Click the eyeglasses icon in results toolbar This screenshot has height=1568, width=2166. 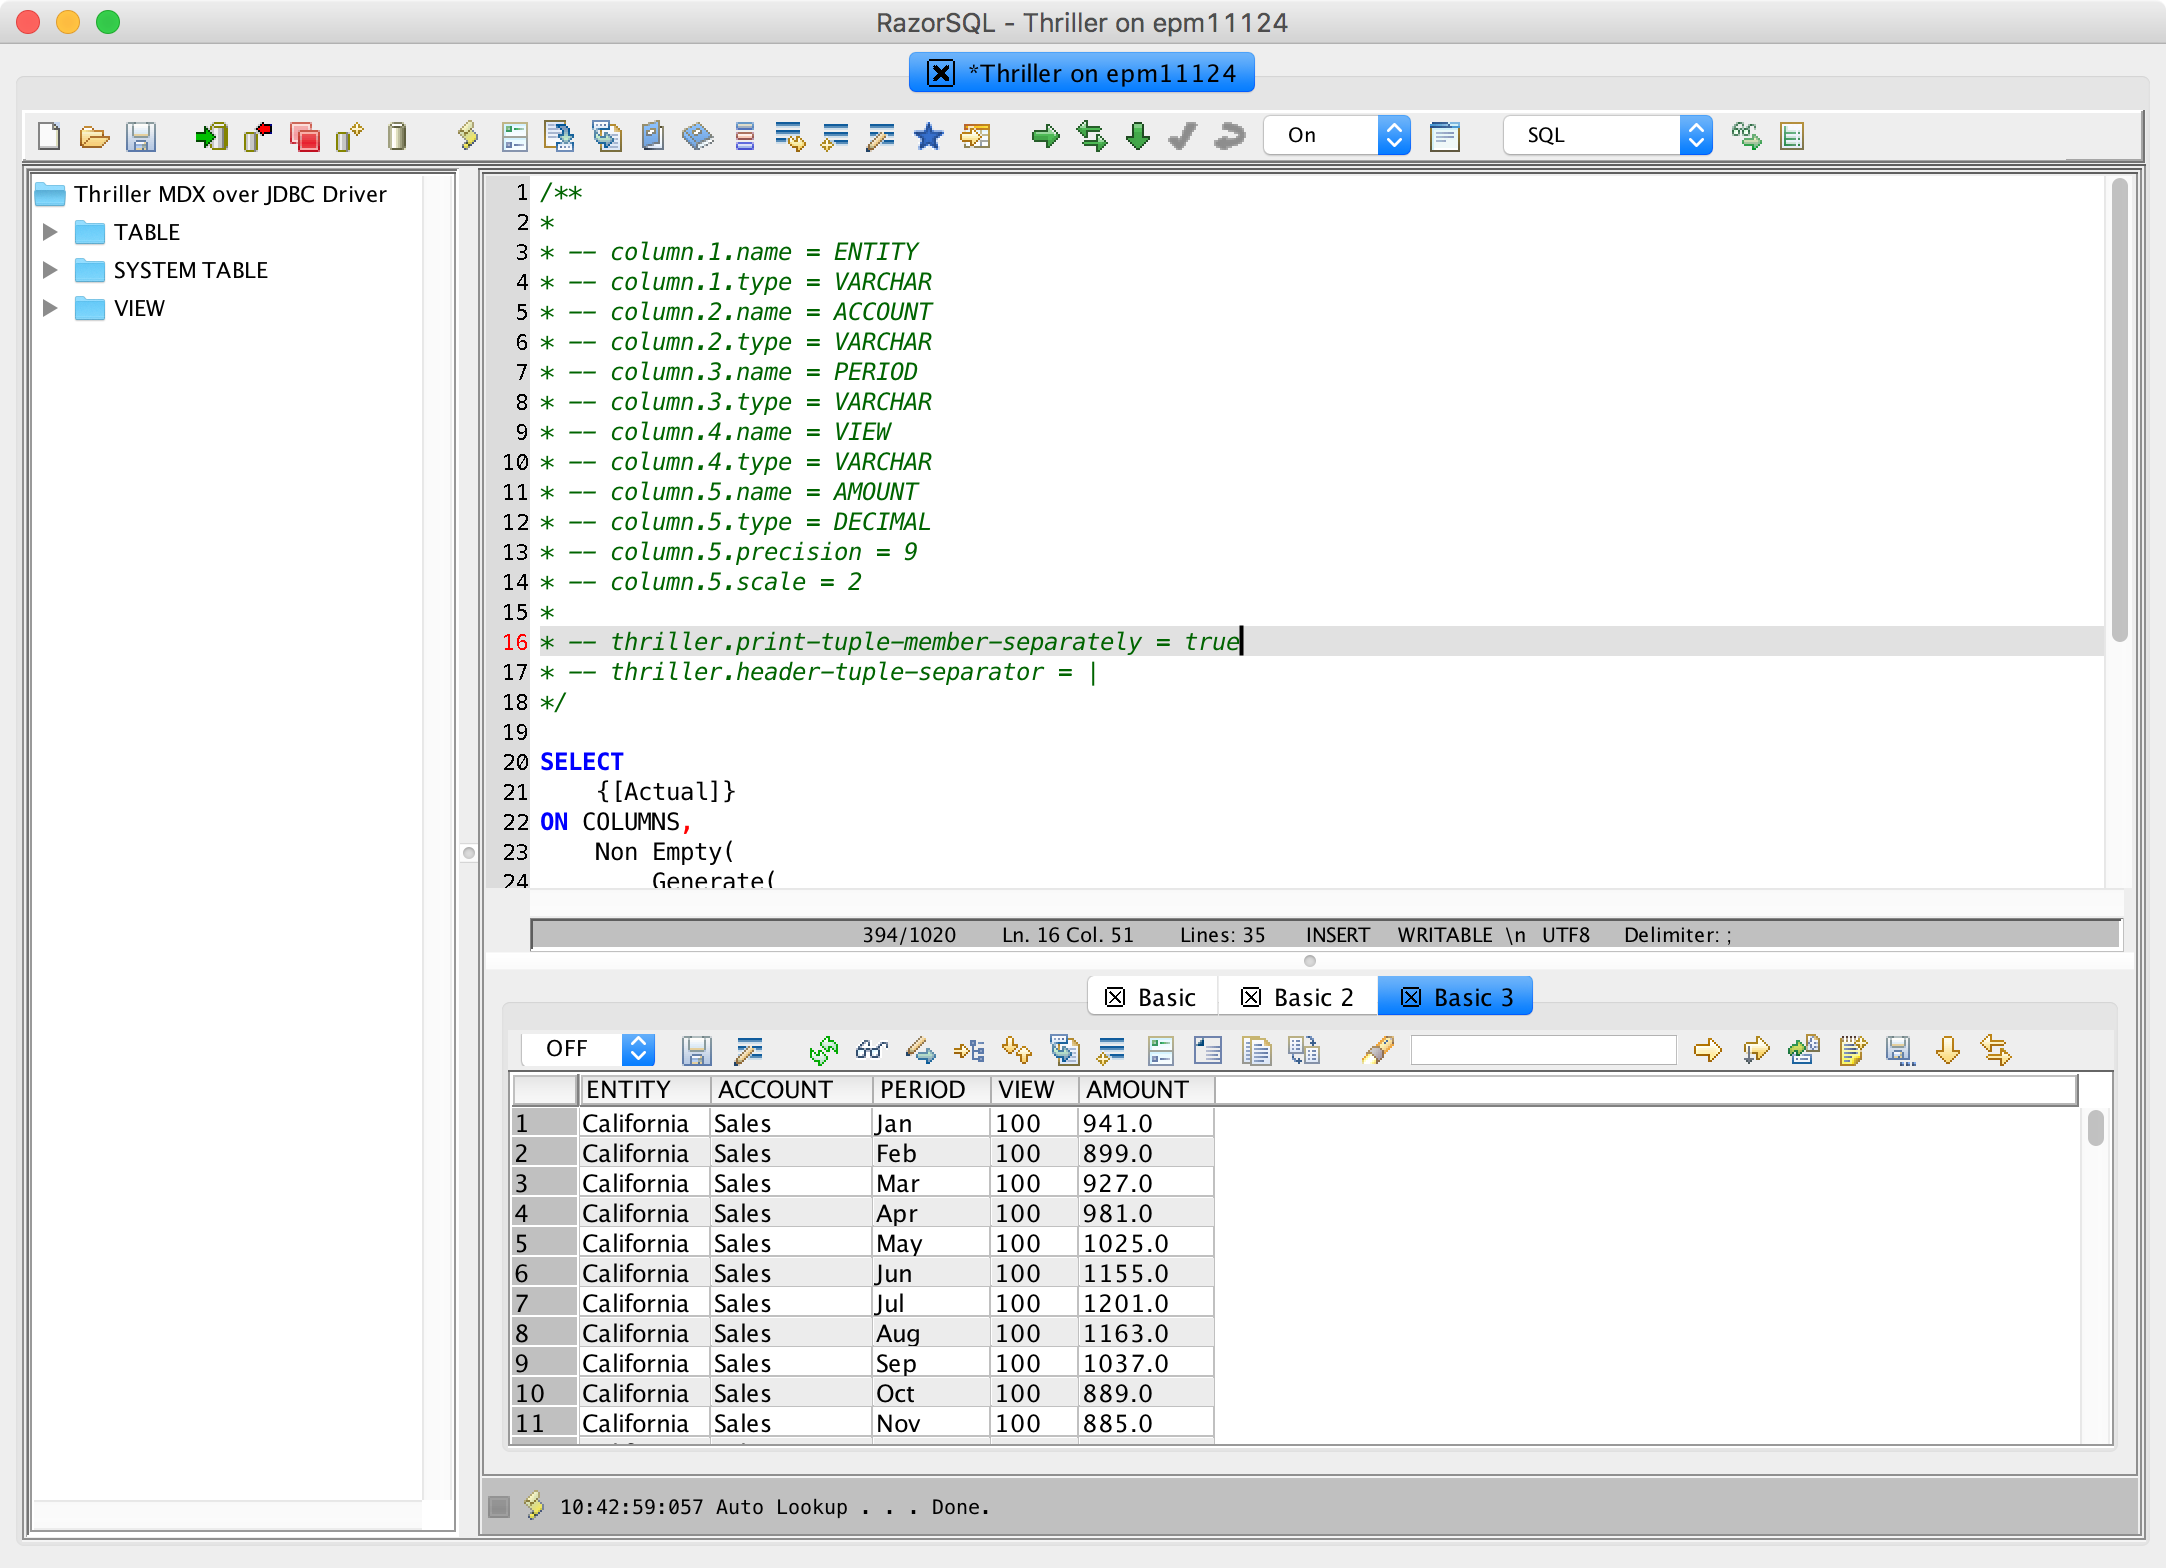[x=872, y=1050]
